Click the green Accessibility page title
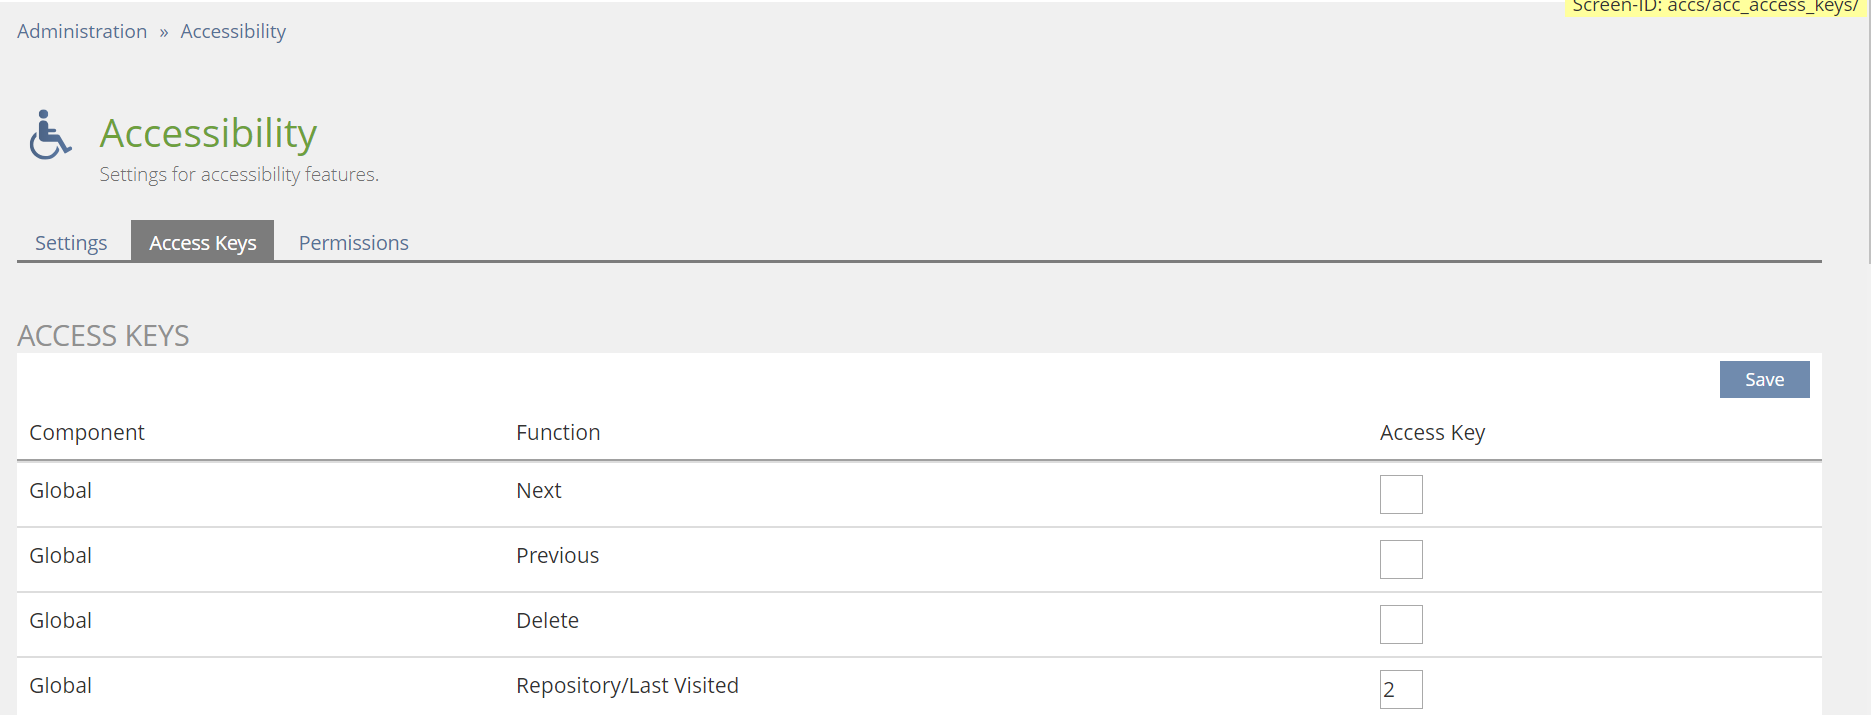Viewport: 1871px width, 715px height. [x=208, y=133]
